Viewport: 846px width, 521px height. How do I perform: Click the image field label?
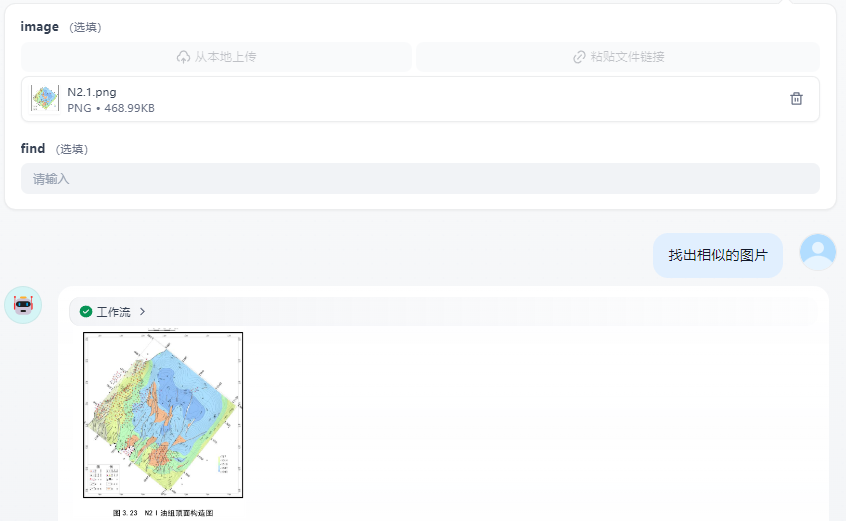pyautogui.click(x=39, y=26)
